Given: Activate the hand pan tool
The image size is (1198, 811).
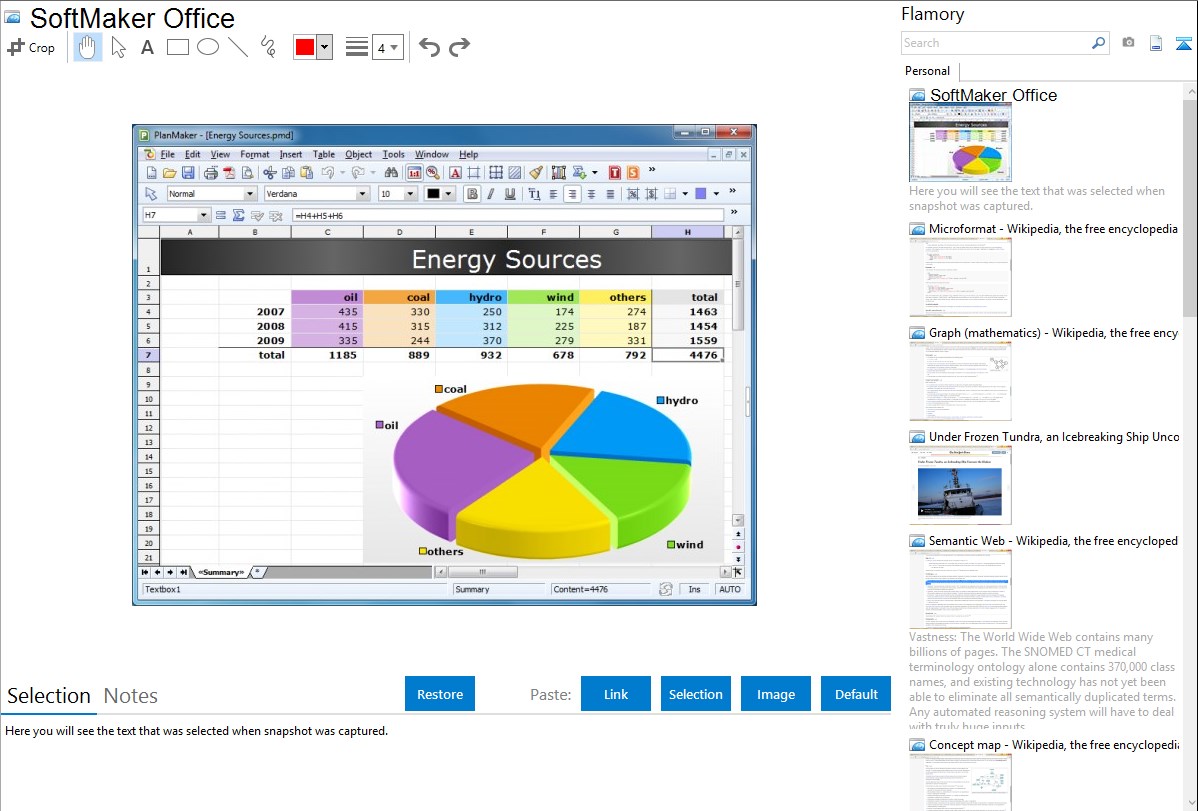Looking at the screenshot, I should [88, 47].
